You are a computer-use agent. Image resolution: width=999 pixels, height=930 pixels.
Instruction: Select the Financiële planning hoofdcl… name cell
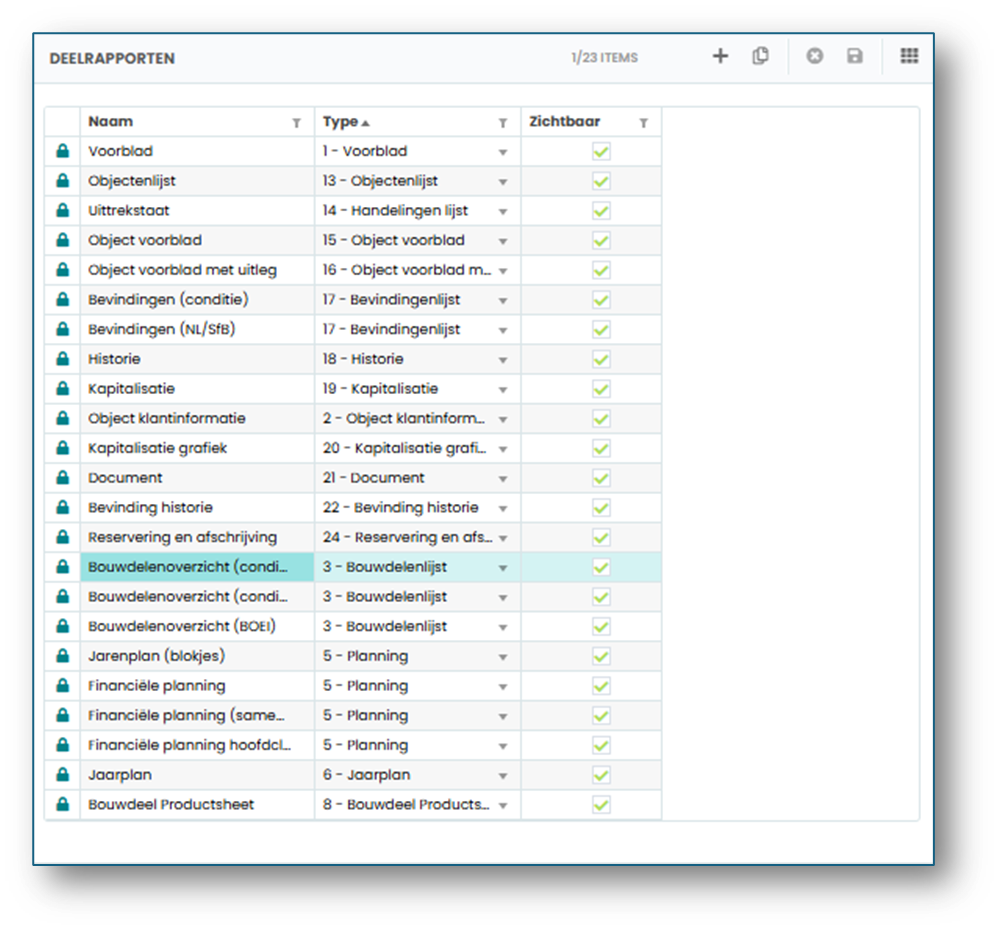tap(198, 745)
